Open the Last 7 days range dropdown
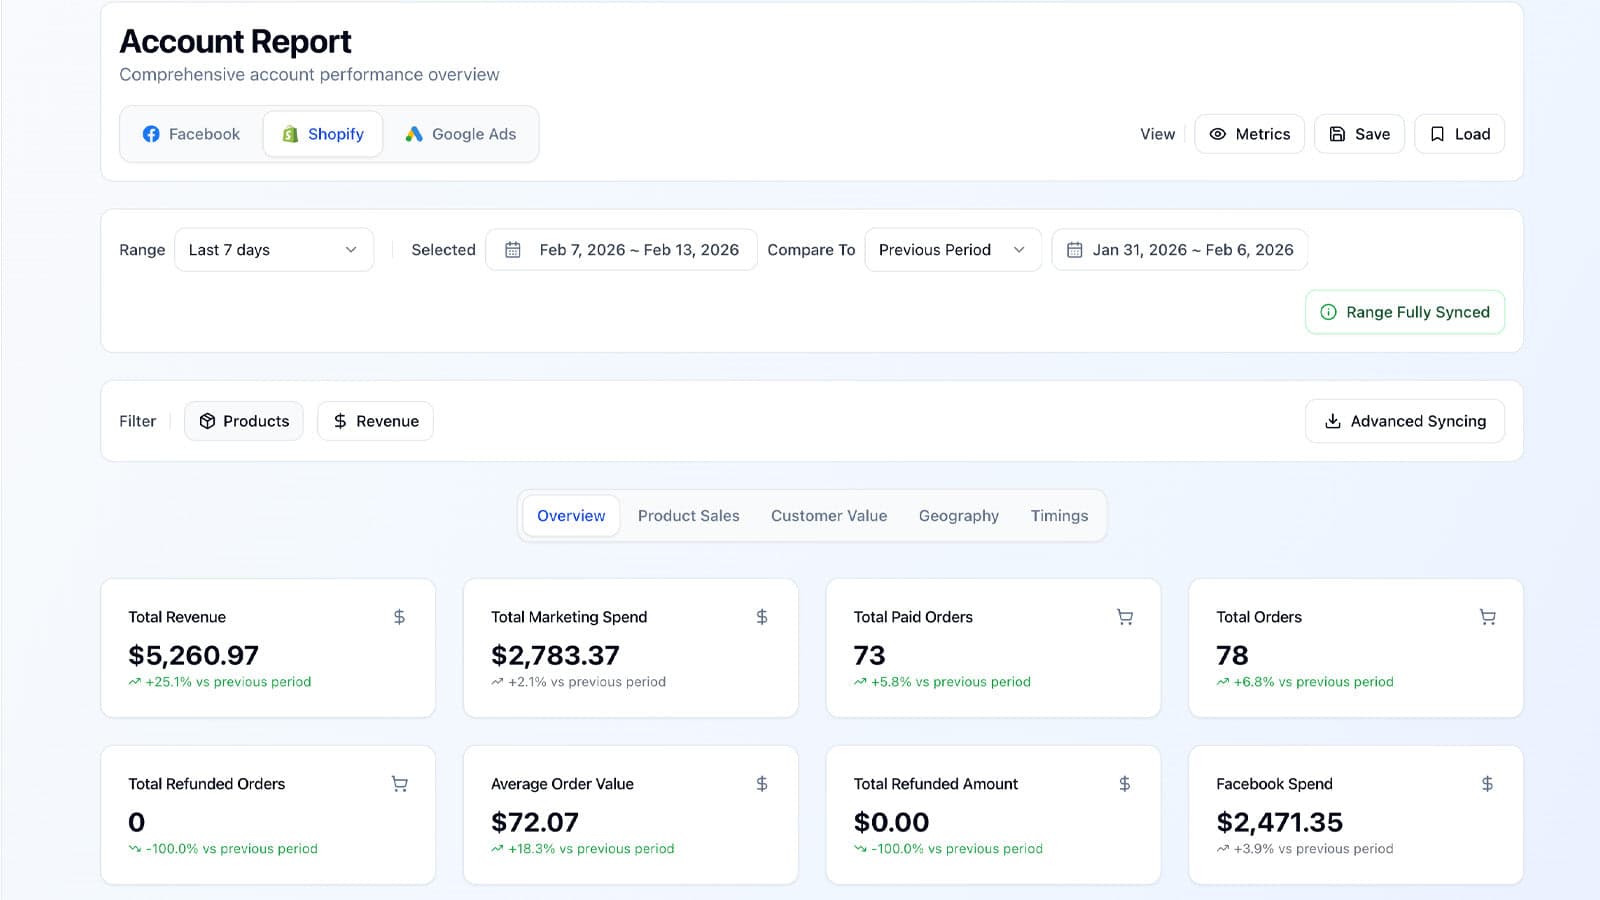Viewport: 1600px width, 900px height. point(274,250)
